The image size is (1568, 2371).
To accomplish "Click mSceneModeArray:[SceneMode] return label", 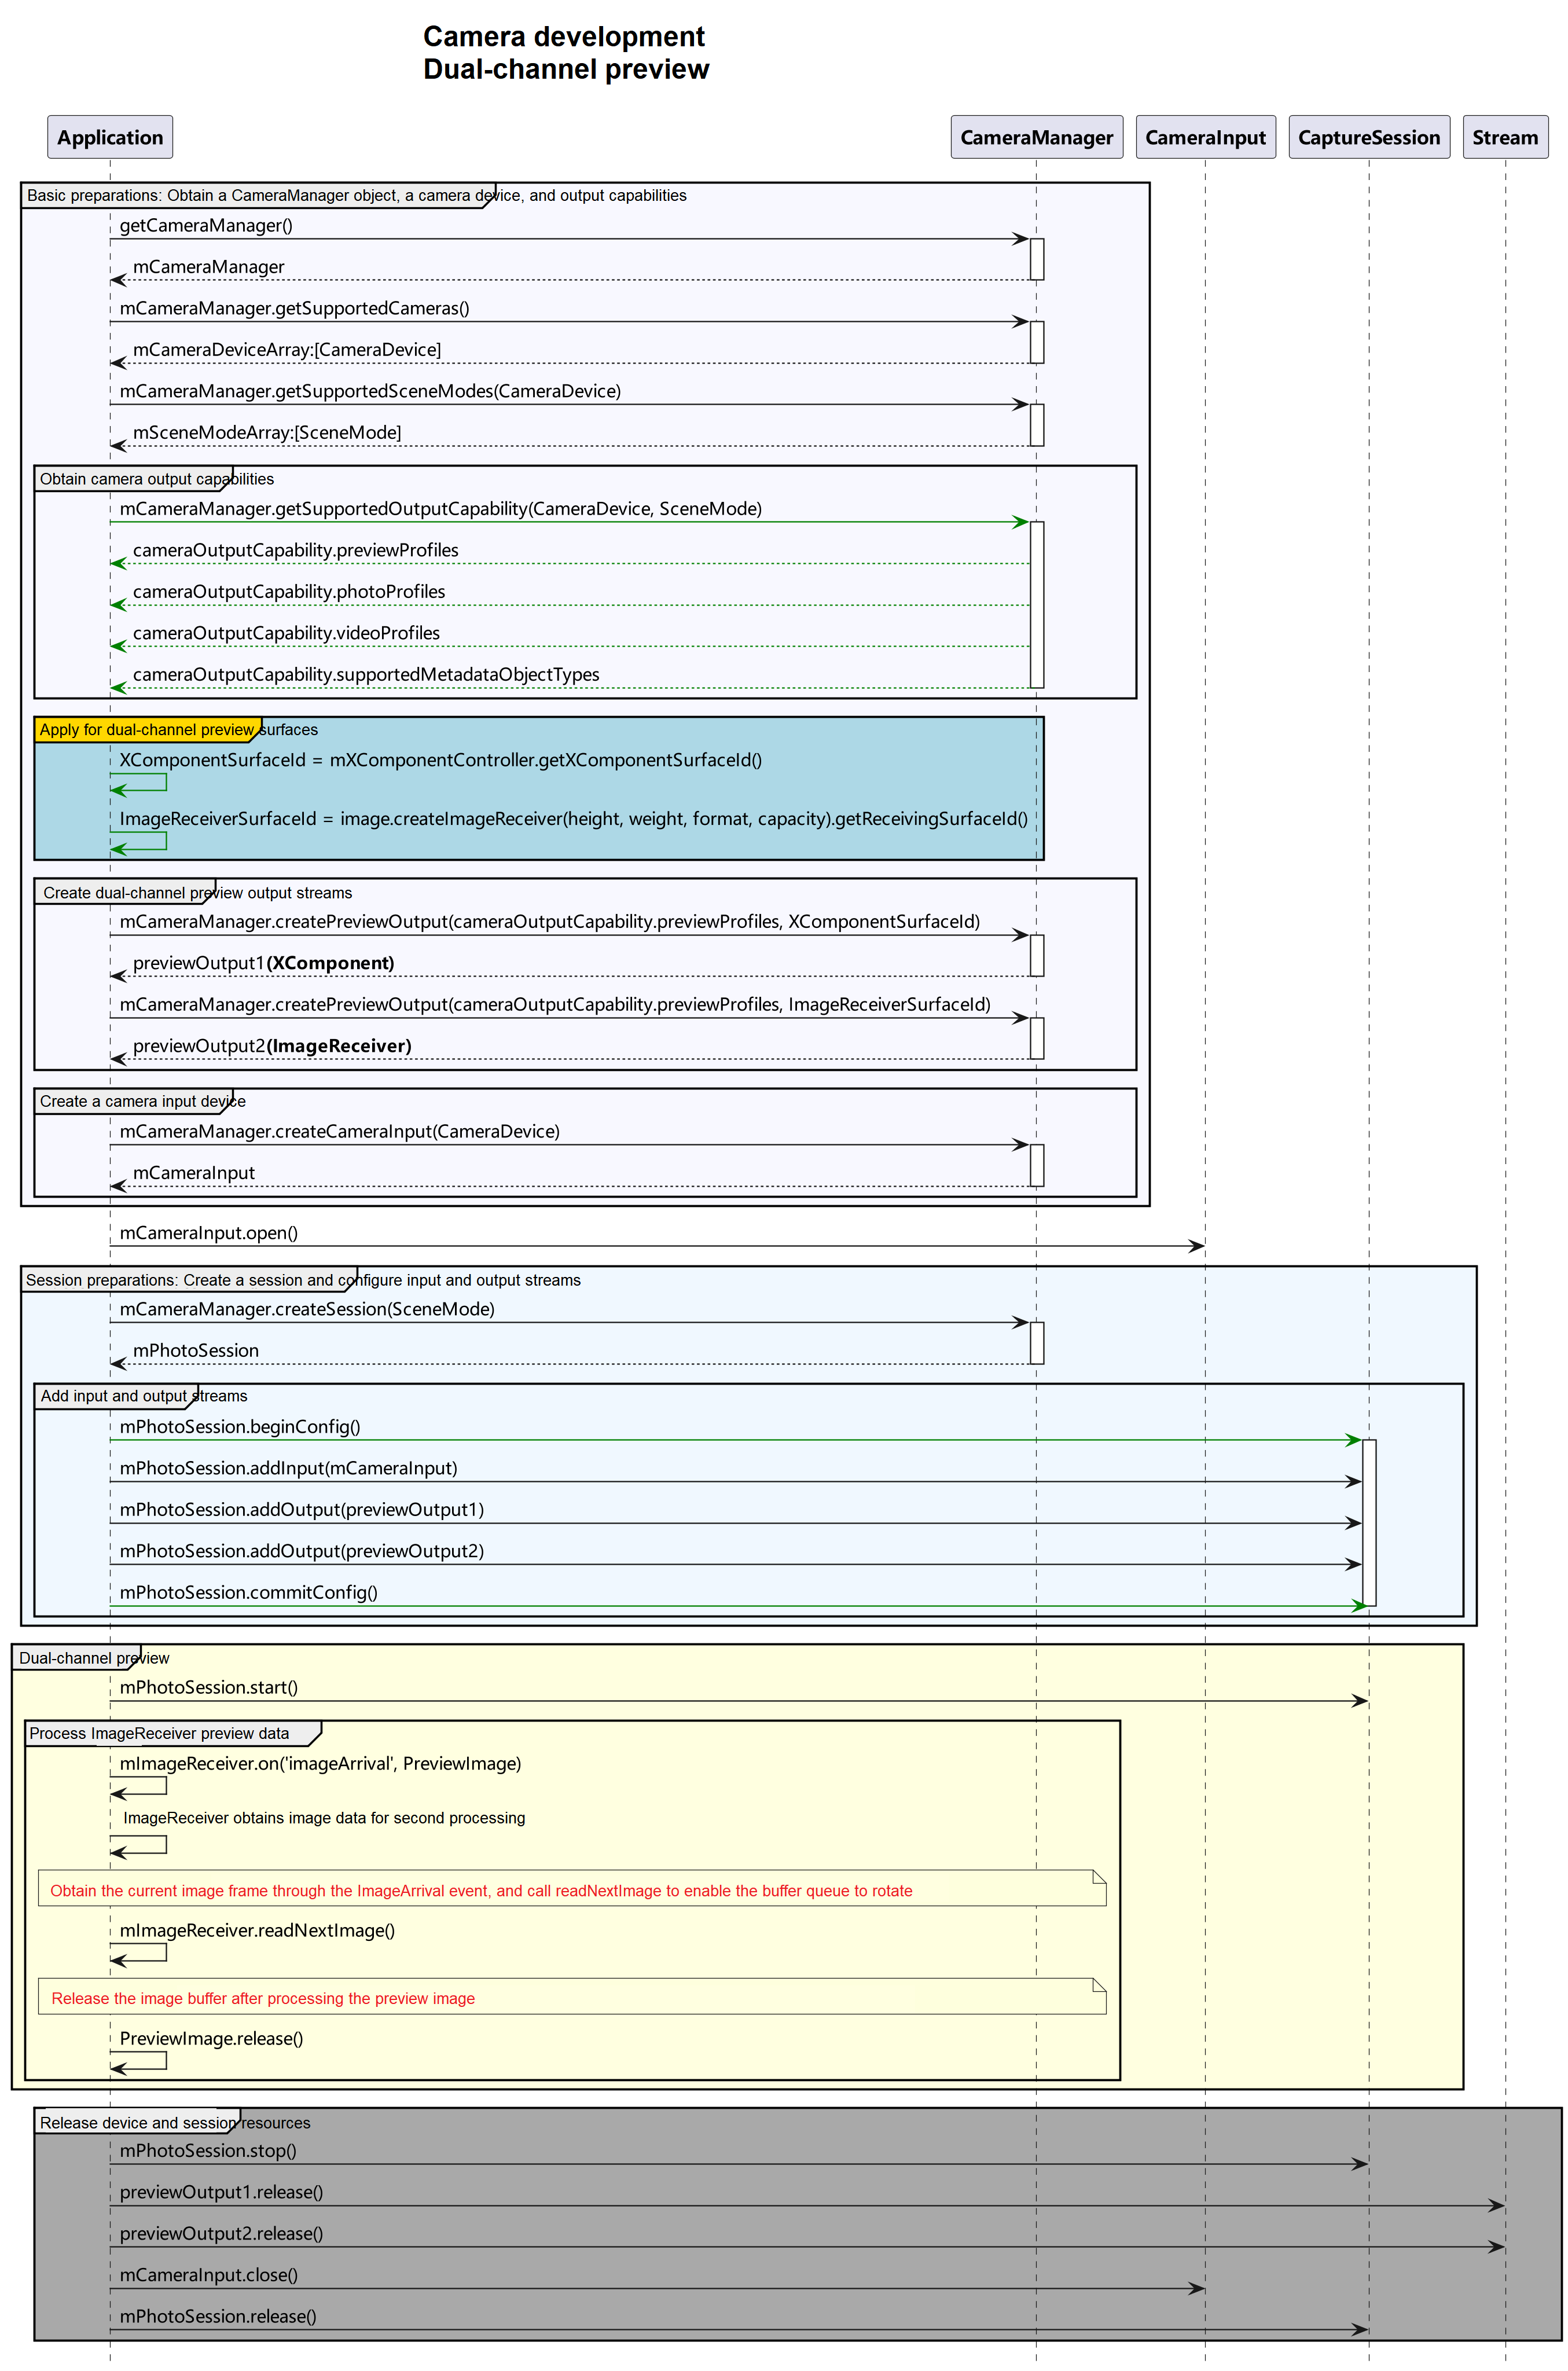I will 267,433.
